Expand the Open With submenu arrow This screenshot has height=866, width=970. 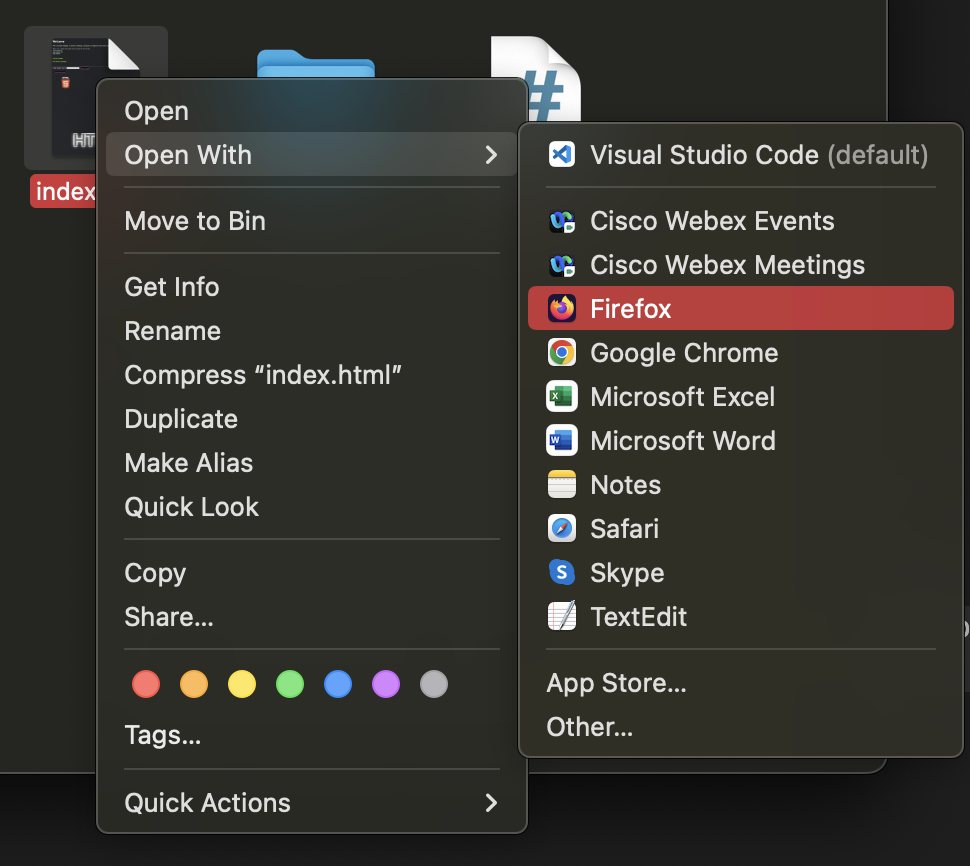coord(491,155)
